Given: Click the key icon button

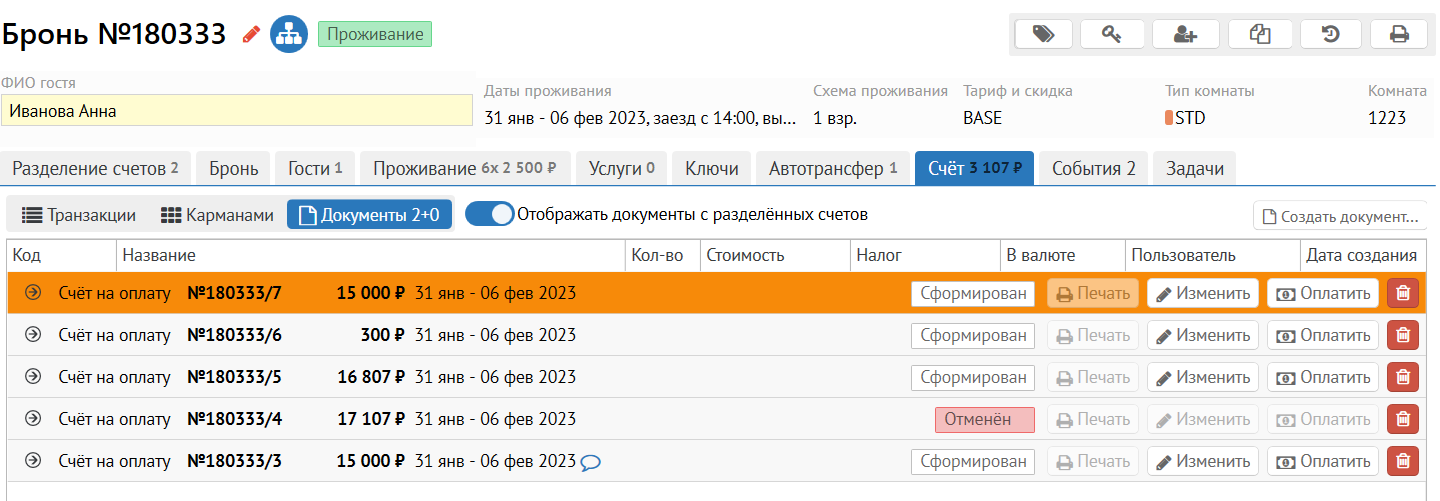Looking at the screenshot, I should pos(1112,34).
